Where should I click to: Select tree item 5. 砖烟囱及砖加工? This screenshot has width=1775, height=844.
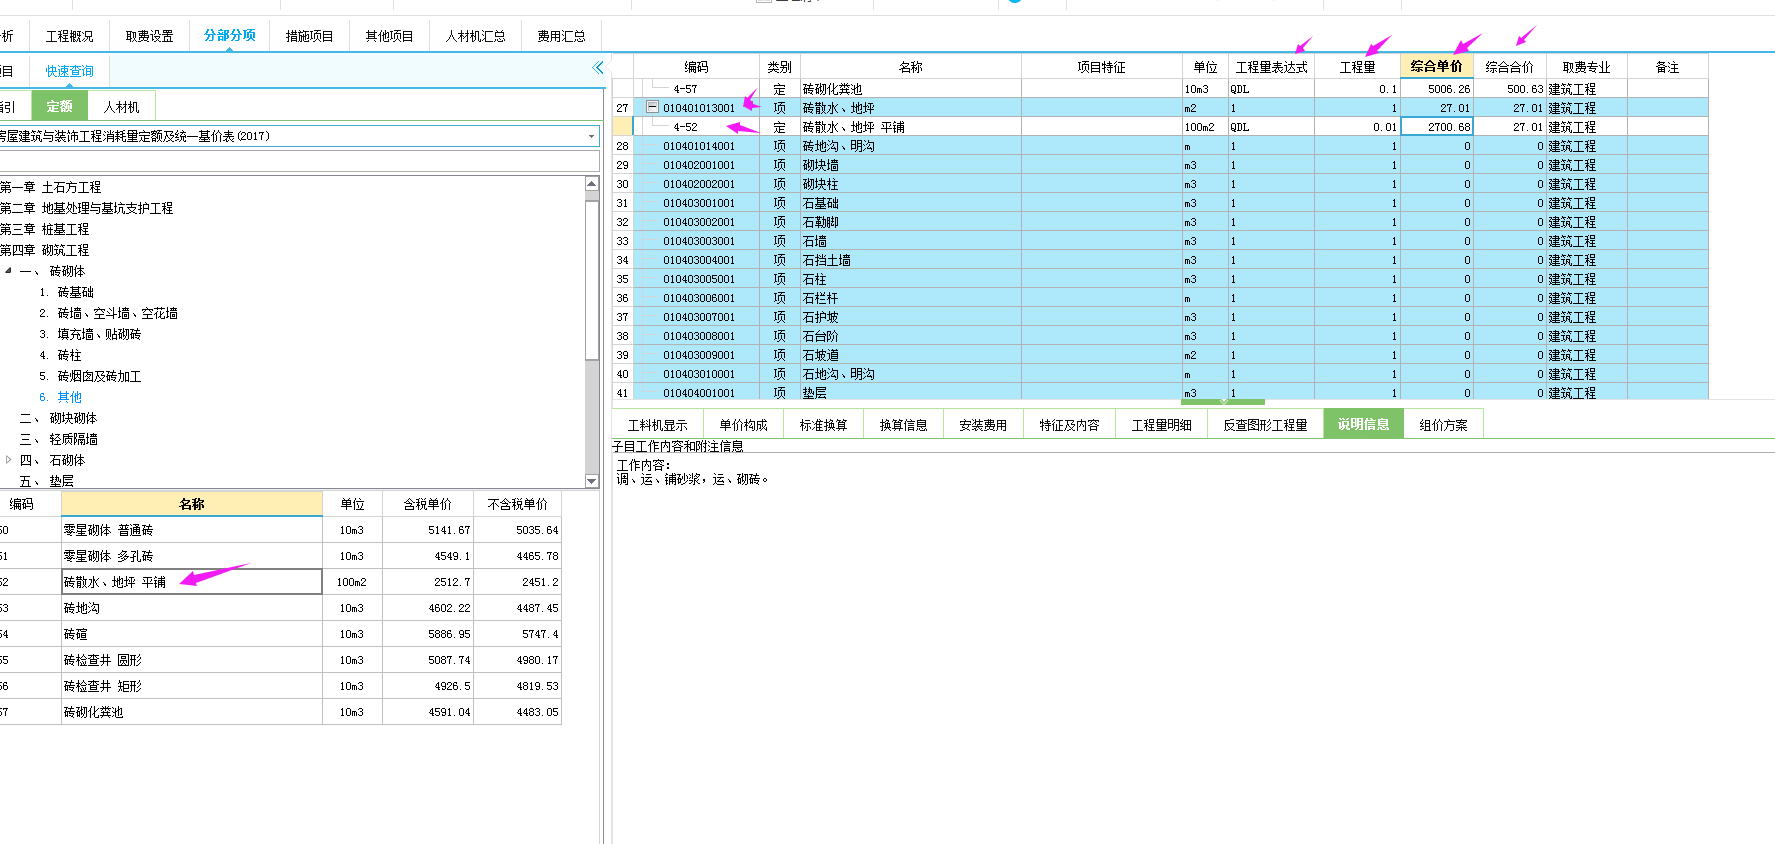tap(91, 376)
